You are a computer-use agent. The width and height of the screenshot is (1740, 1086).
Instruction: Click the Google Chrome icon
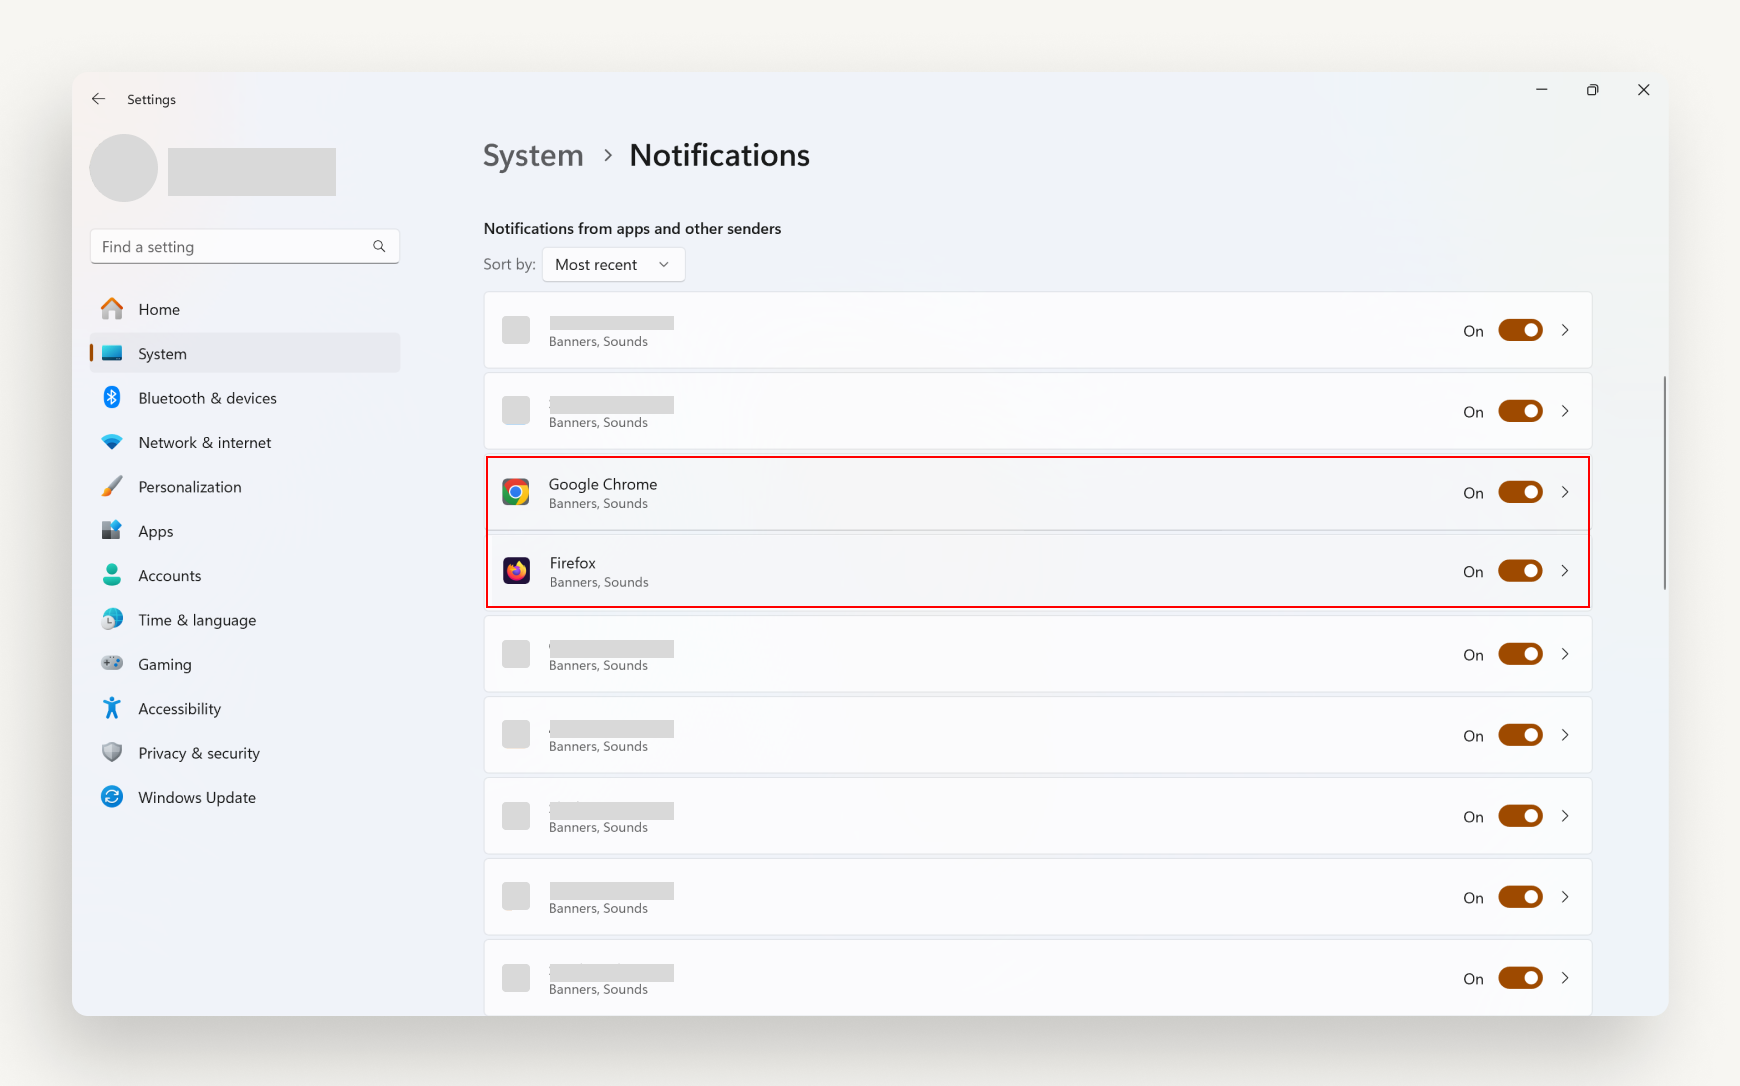point(516,491)
